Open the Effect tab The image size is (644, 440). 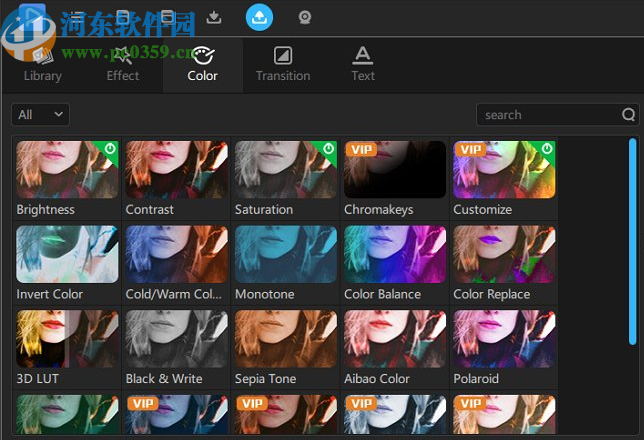[123, 64]
